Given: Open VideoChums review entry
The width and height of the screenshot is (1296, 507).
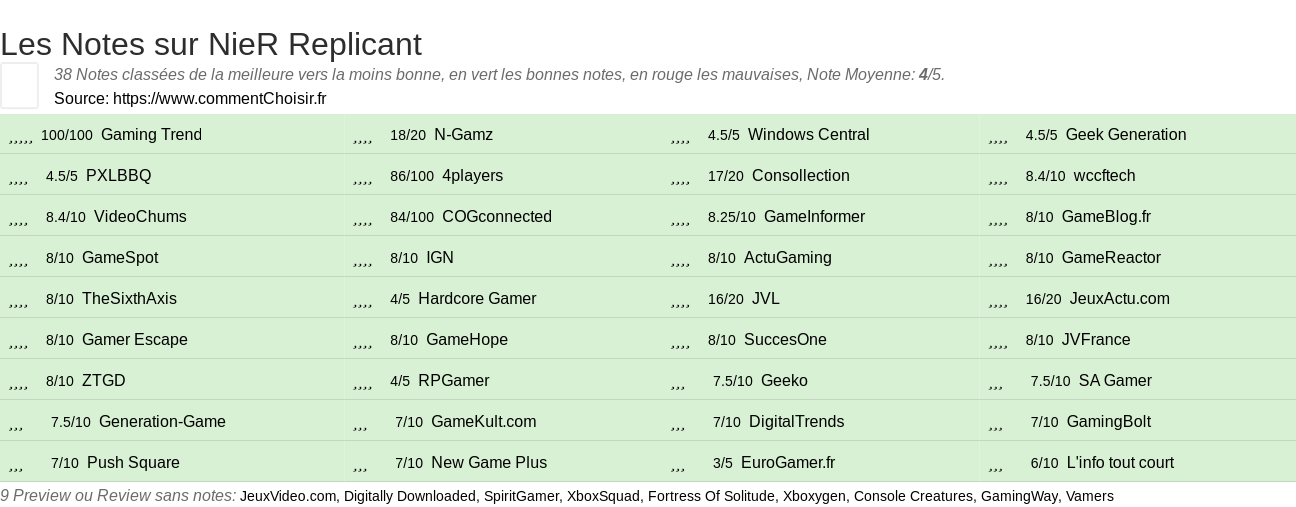Looking at the screenshot, I should point(140,217).
